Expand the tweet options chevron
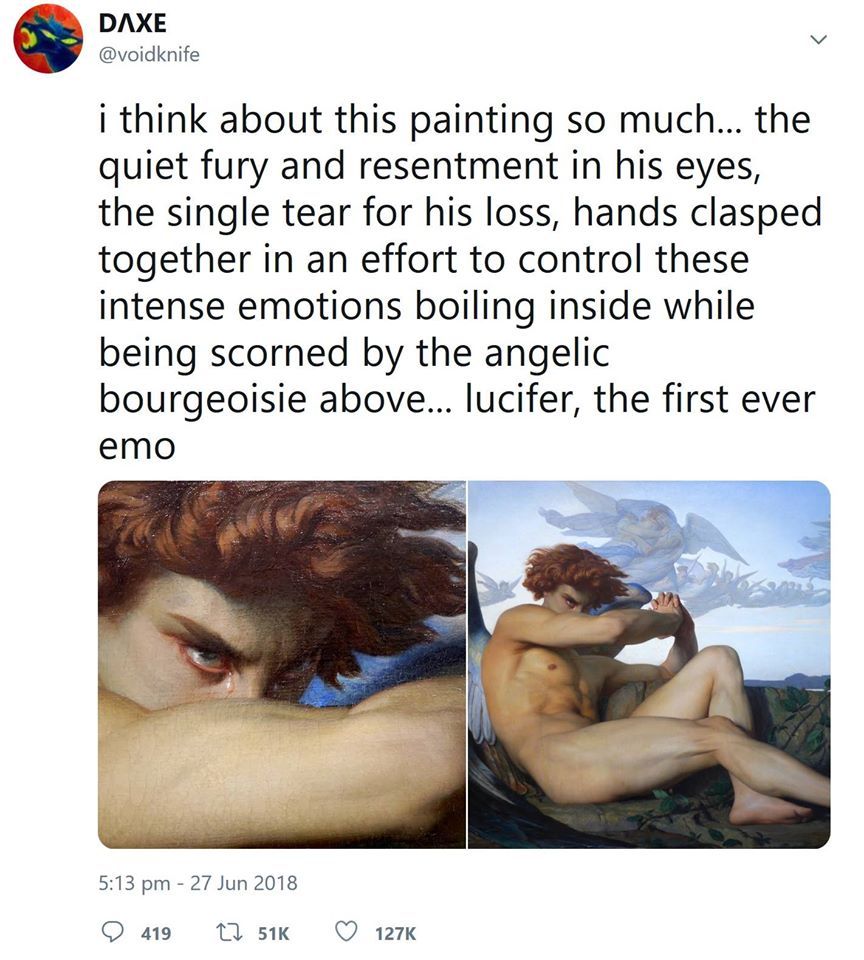This screenshot has height=960, width=864. (817, 40)
